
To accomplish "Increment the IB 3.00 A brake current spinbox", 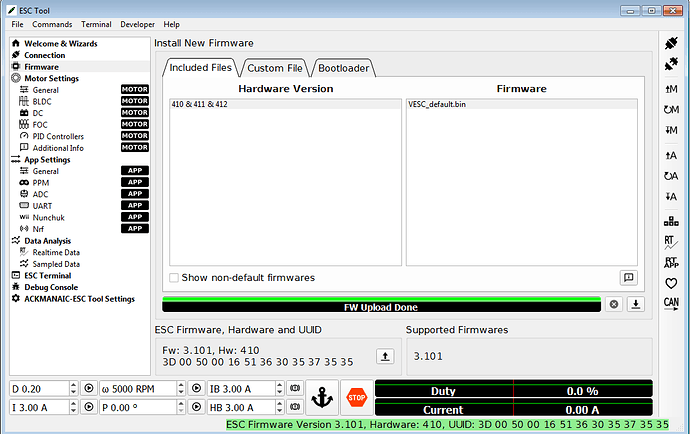I will click(x=279, y=384).
